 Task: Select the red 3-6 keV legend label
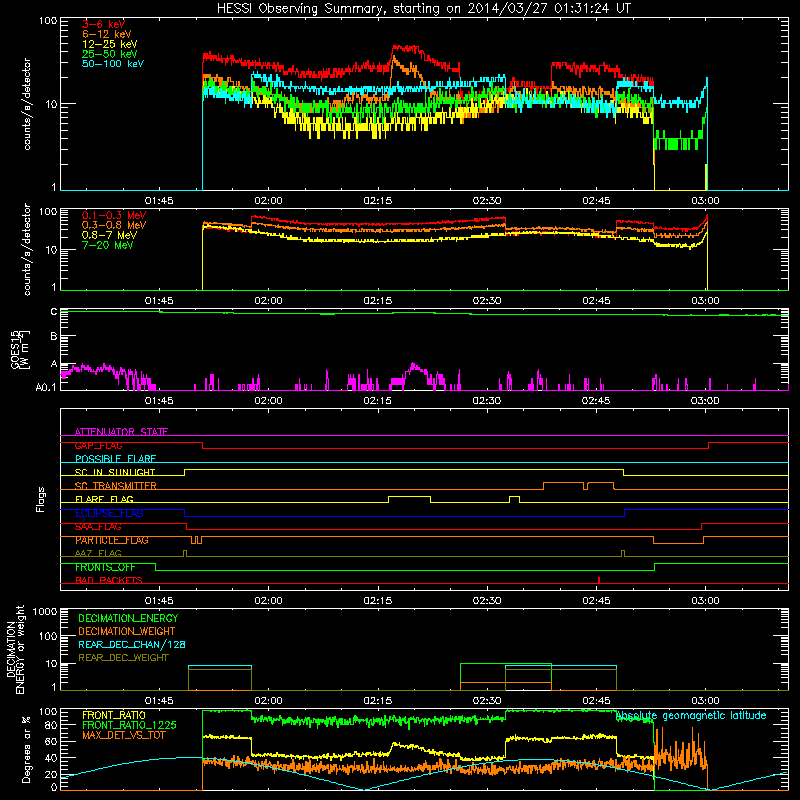point(103,24)
